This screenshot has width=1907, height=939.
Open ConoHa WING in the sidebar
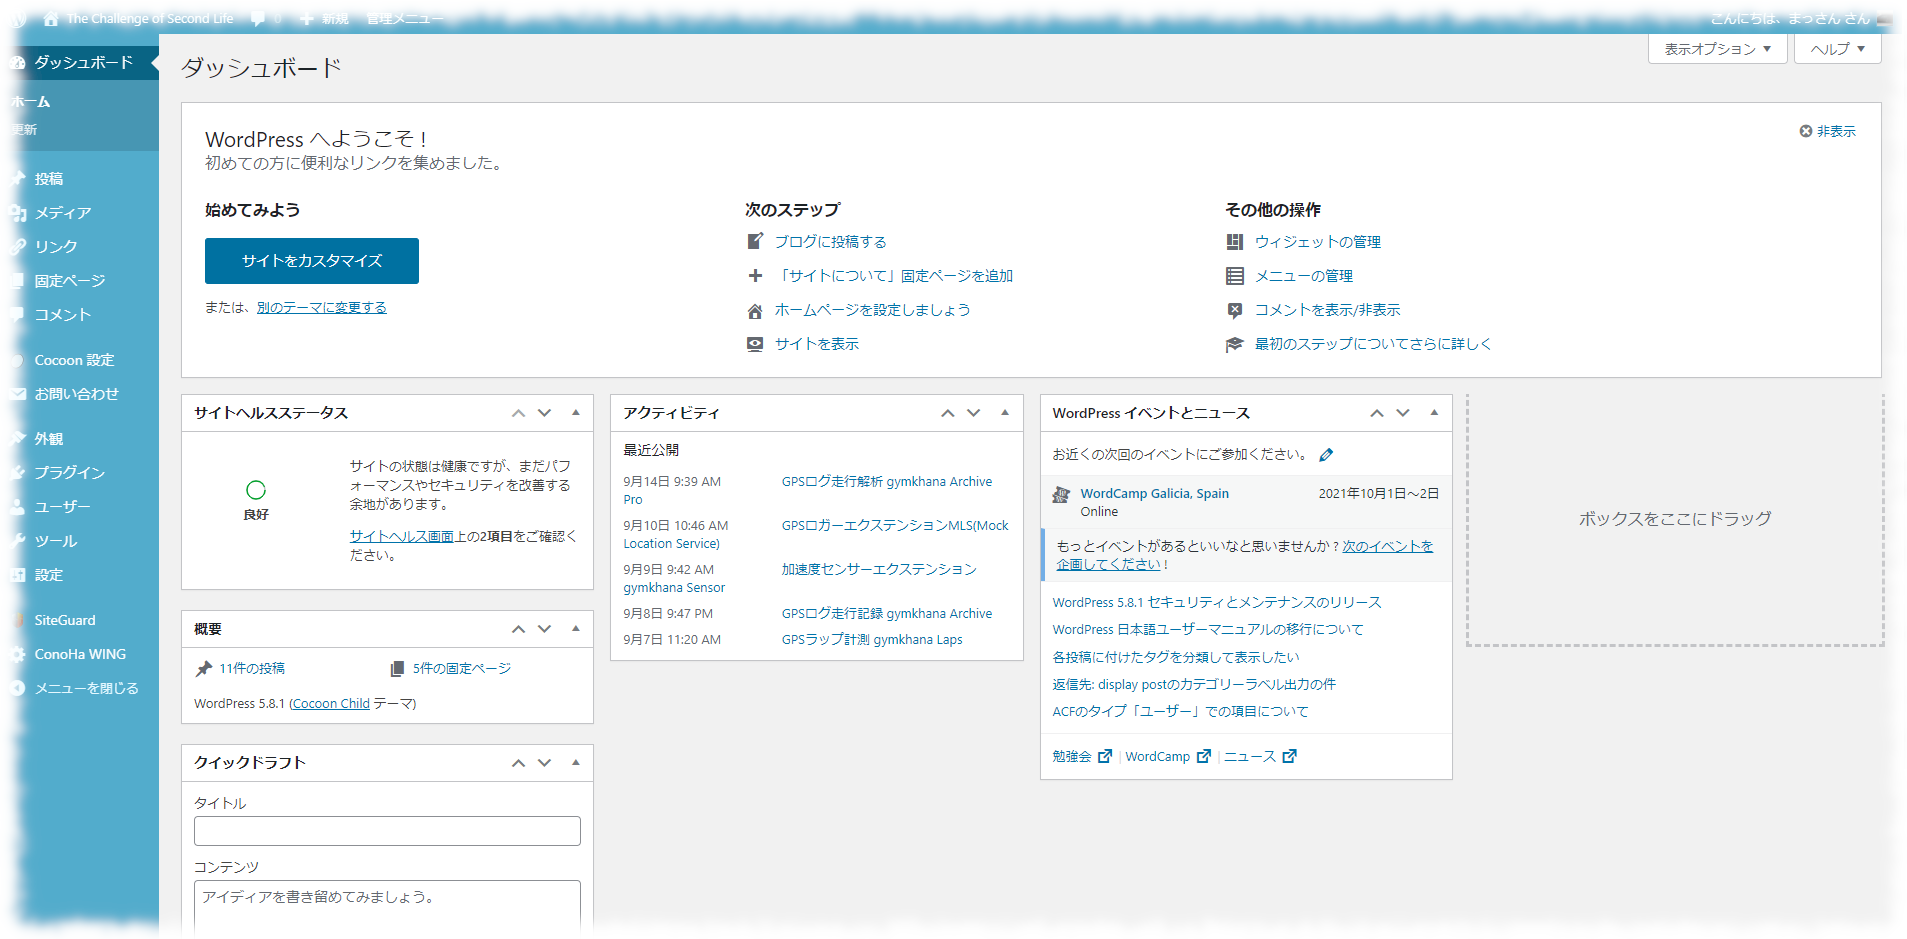tap(79, 654)
